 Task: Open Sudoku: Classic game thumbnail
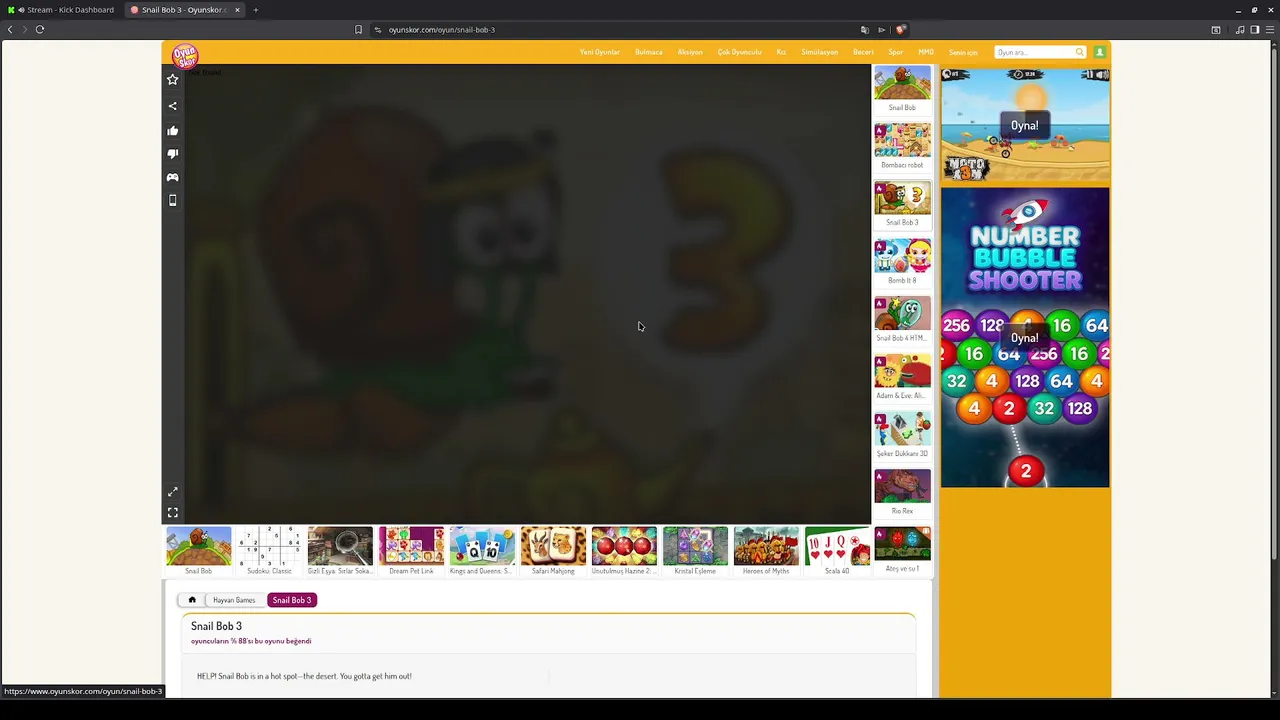point(269,551)
